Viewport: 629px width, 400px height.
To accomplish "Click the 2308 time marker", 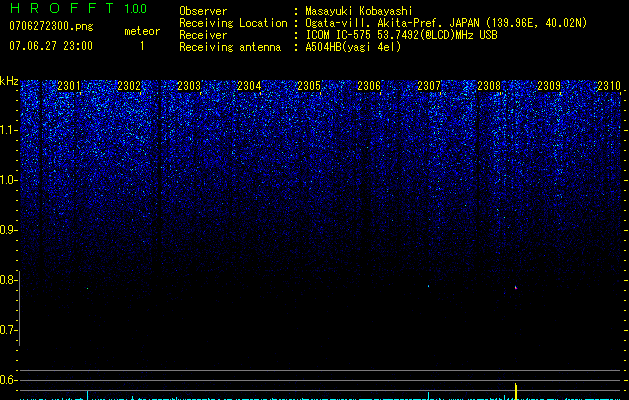I will pos(489,86).
